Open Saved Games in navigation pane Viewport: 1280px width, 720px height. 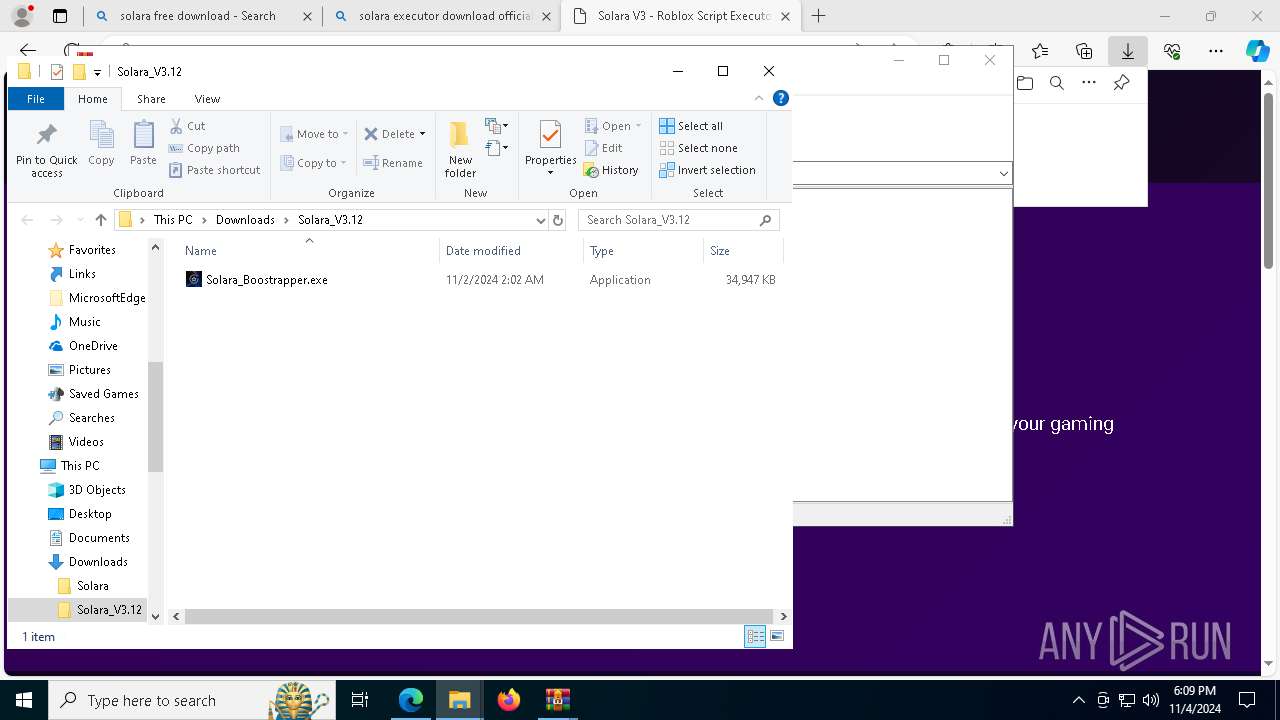(x=103, y=394)
